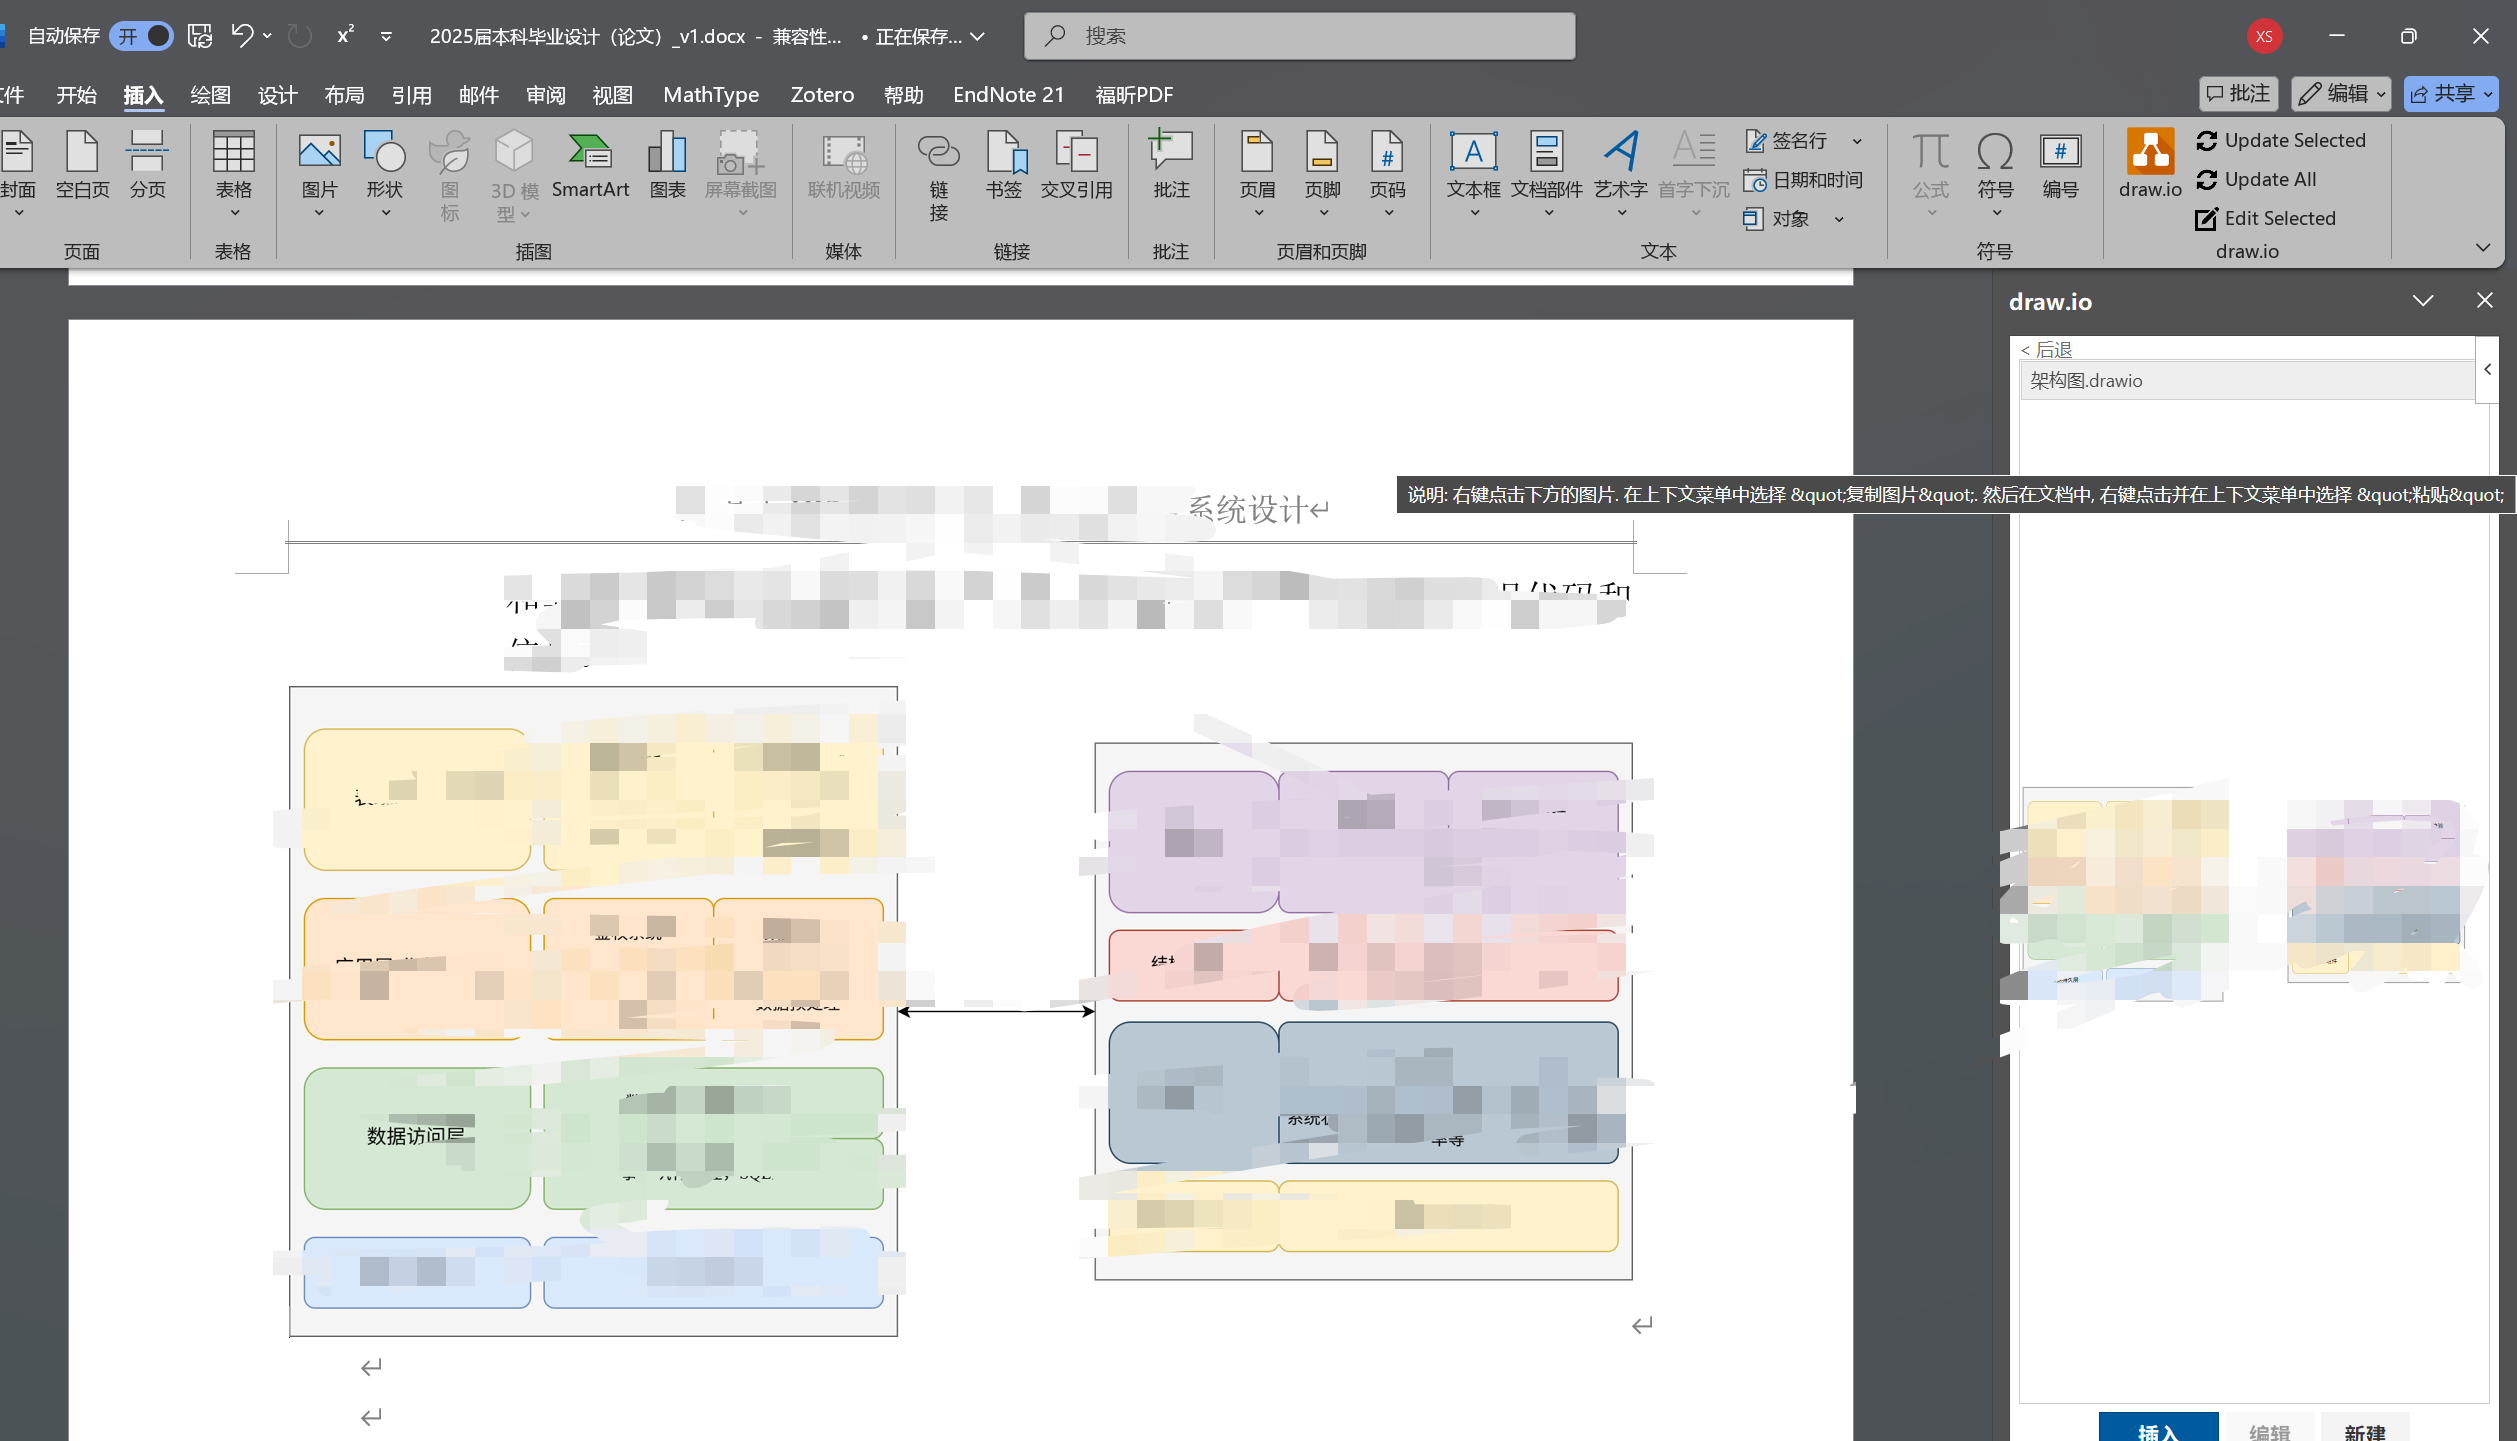
Task: Click the search (搜索) box
Action: 1299,36
